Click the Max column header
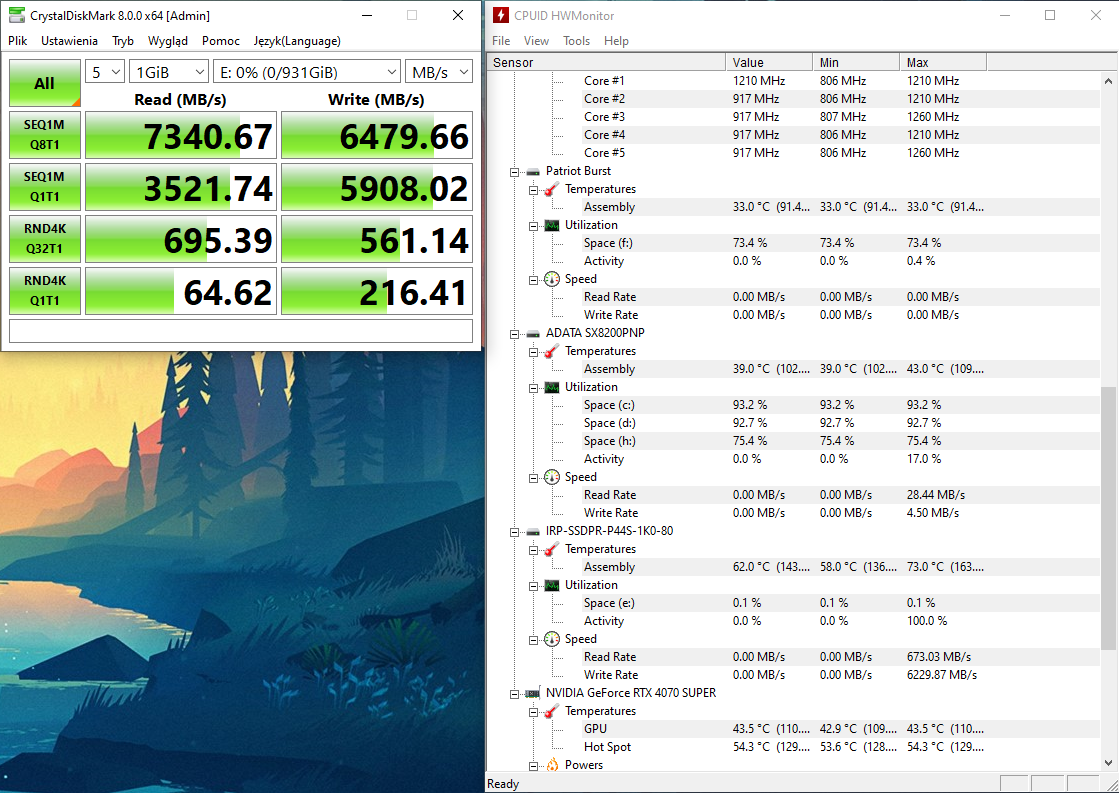Screen dimensions: 1119x793 click(x=943, y=62)
